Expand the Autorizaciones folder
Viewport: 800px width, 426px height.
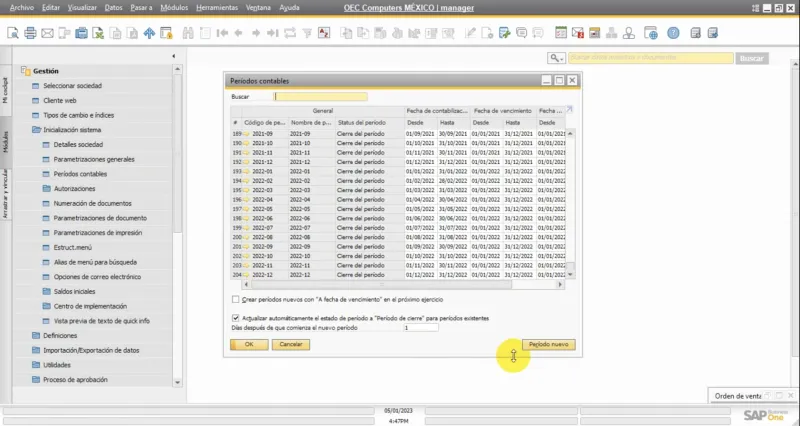46,189
